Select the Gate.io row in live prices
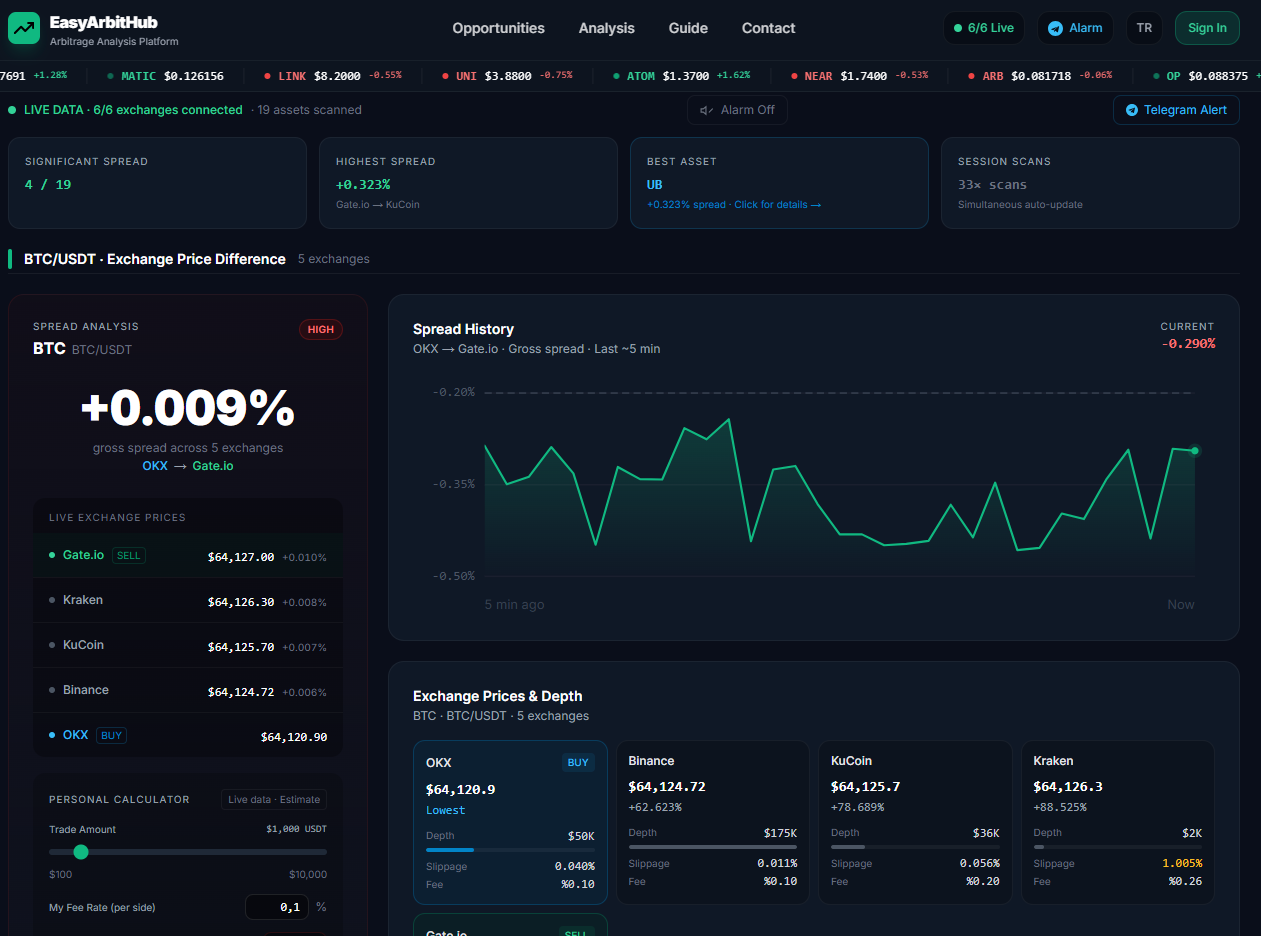This screenshot has width=1261, height=936. 188,556
